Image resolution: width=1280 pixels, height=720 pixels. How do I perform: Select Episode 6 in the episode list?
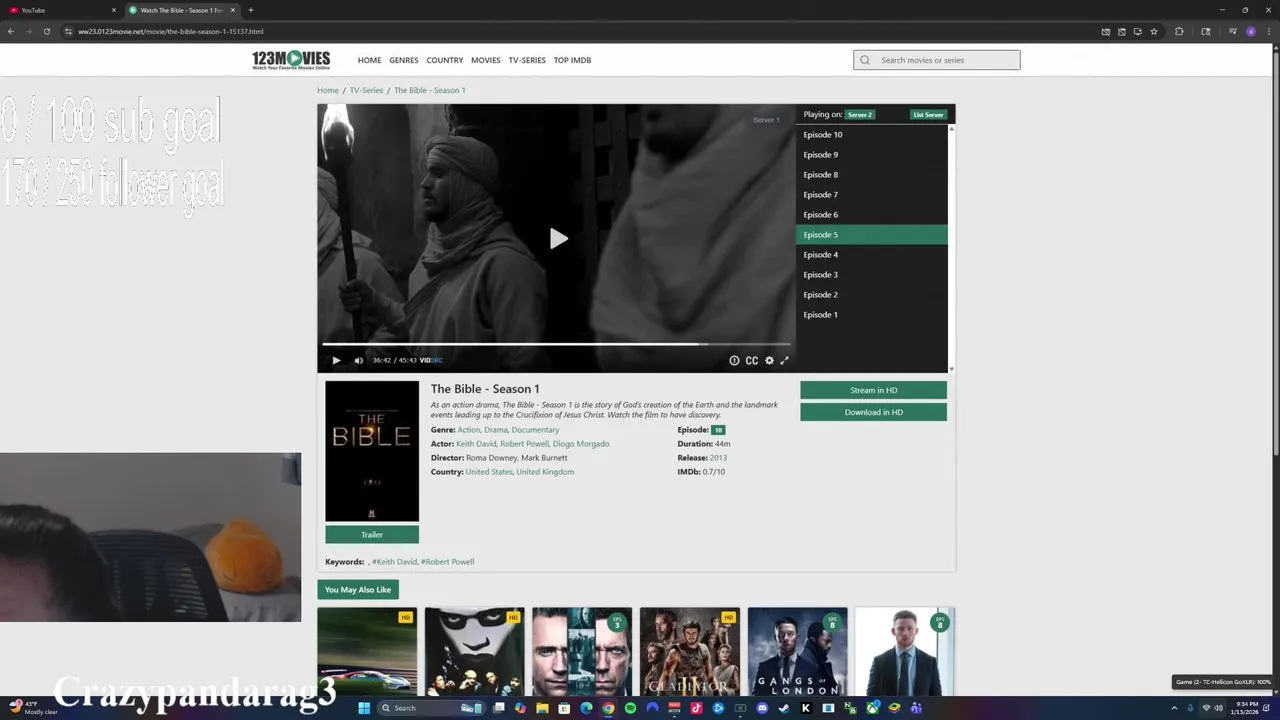point(871,215)
